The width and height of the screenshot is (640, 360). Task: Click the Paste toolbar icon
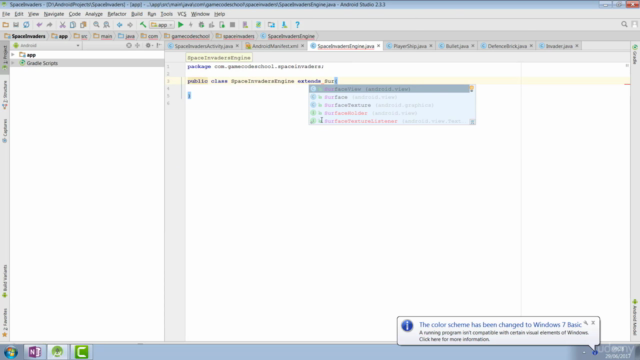tap(83, 25)
